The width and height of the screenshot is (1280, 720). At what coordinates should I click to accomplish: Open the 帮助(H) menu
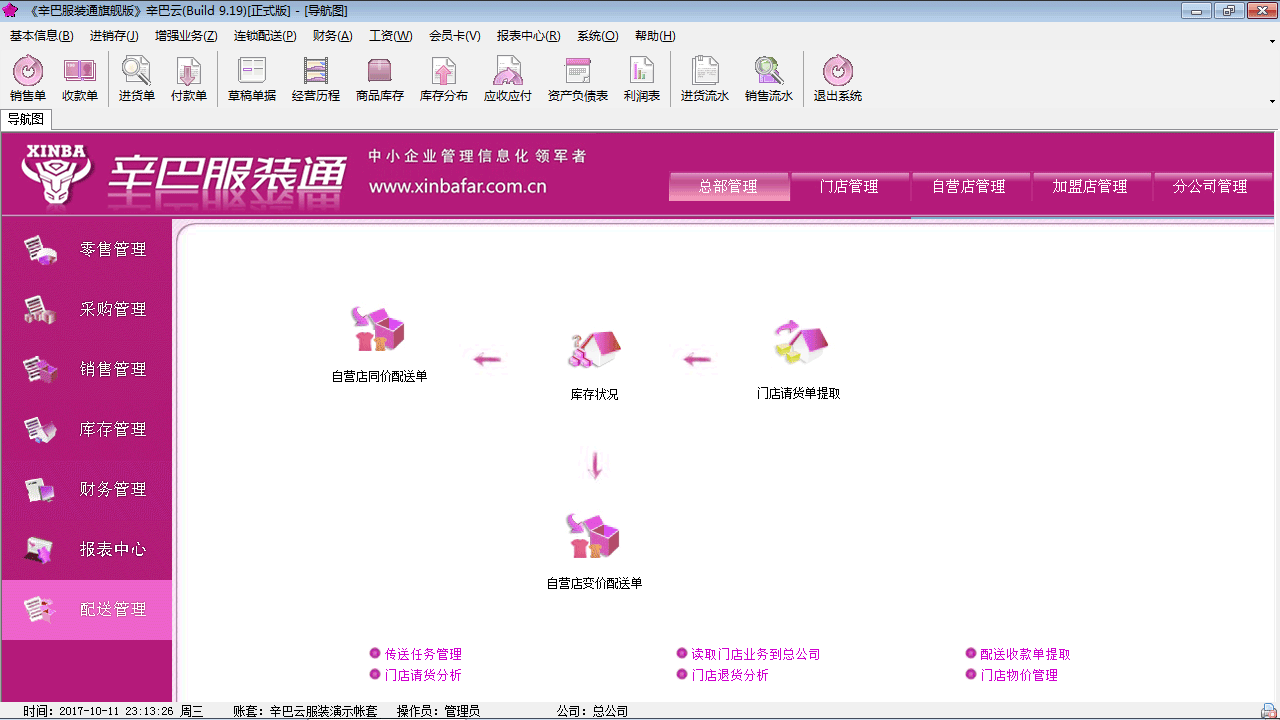tap(655, 36)
